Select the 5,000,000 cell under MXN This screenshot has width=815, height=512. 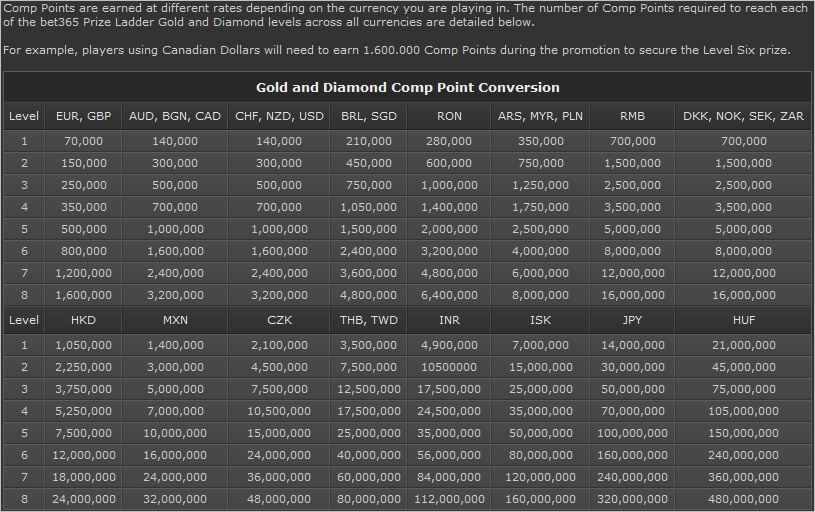click(x=175, y=389)
